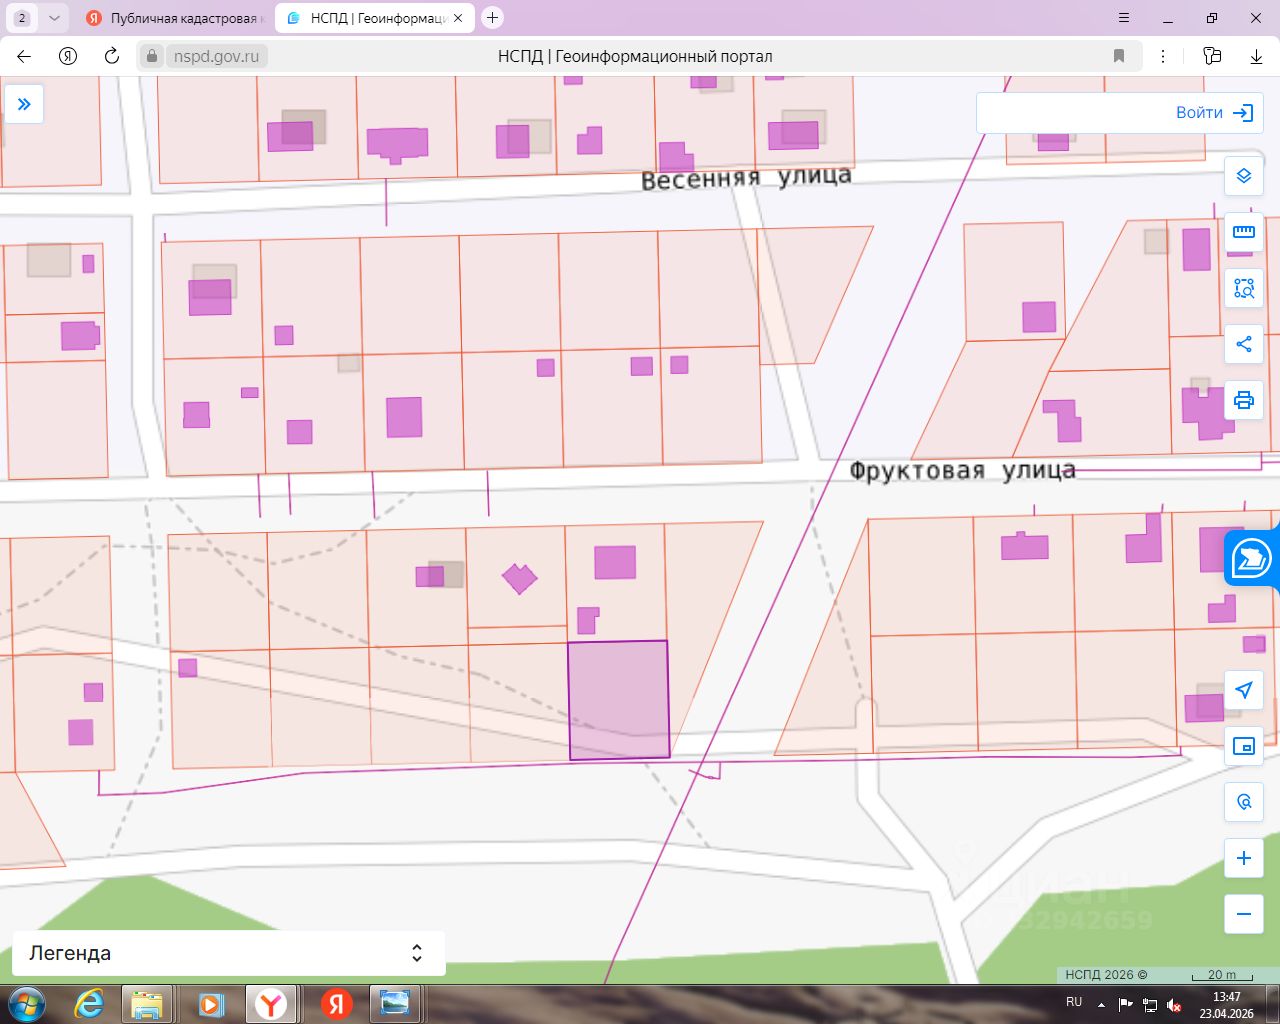
Task: Open the overview mini-map
Action: (x=1244, y=746)
